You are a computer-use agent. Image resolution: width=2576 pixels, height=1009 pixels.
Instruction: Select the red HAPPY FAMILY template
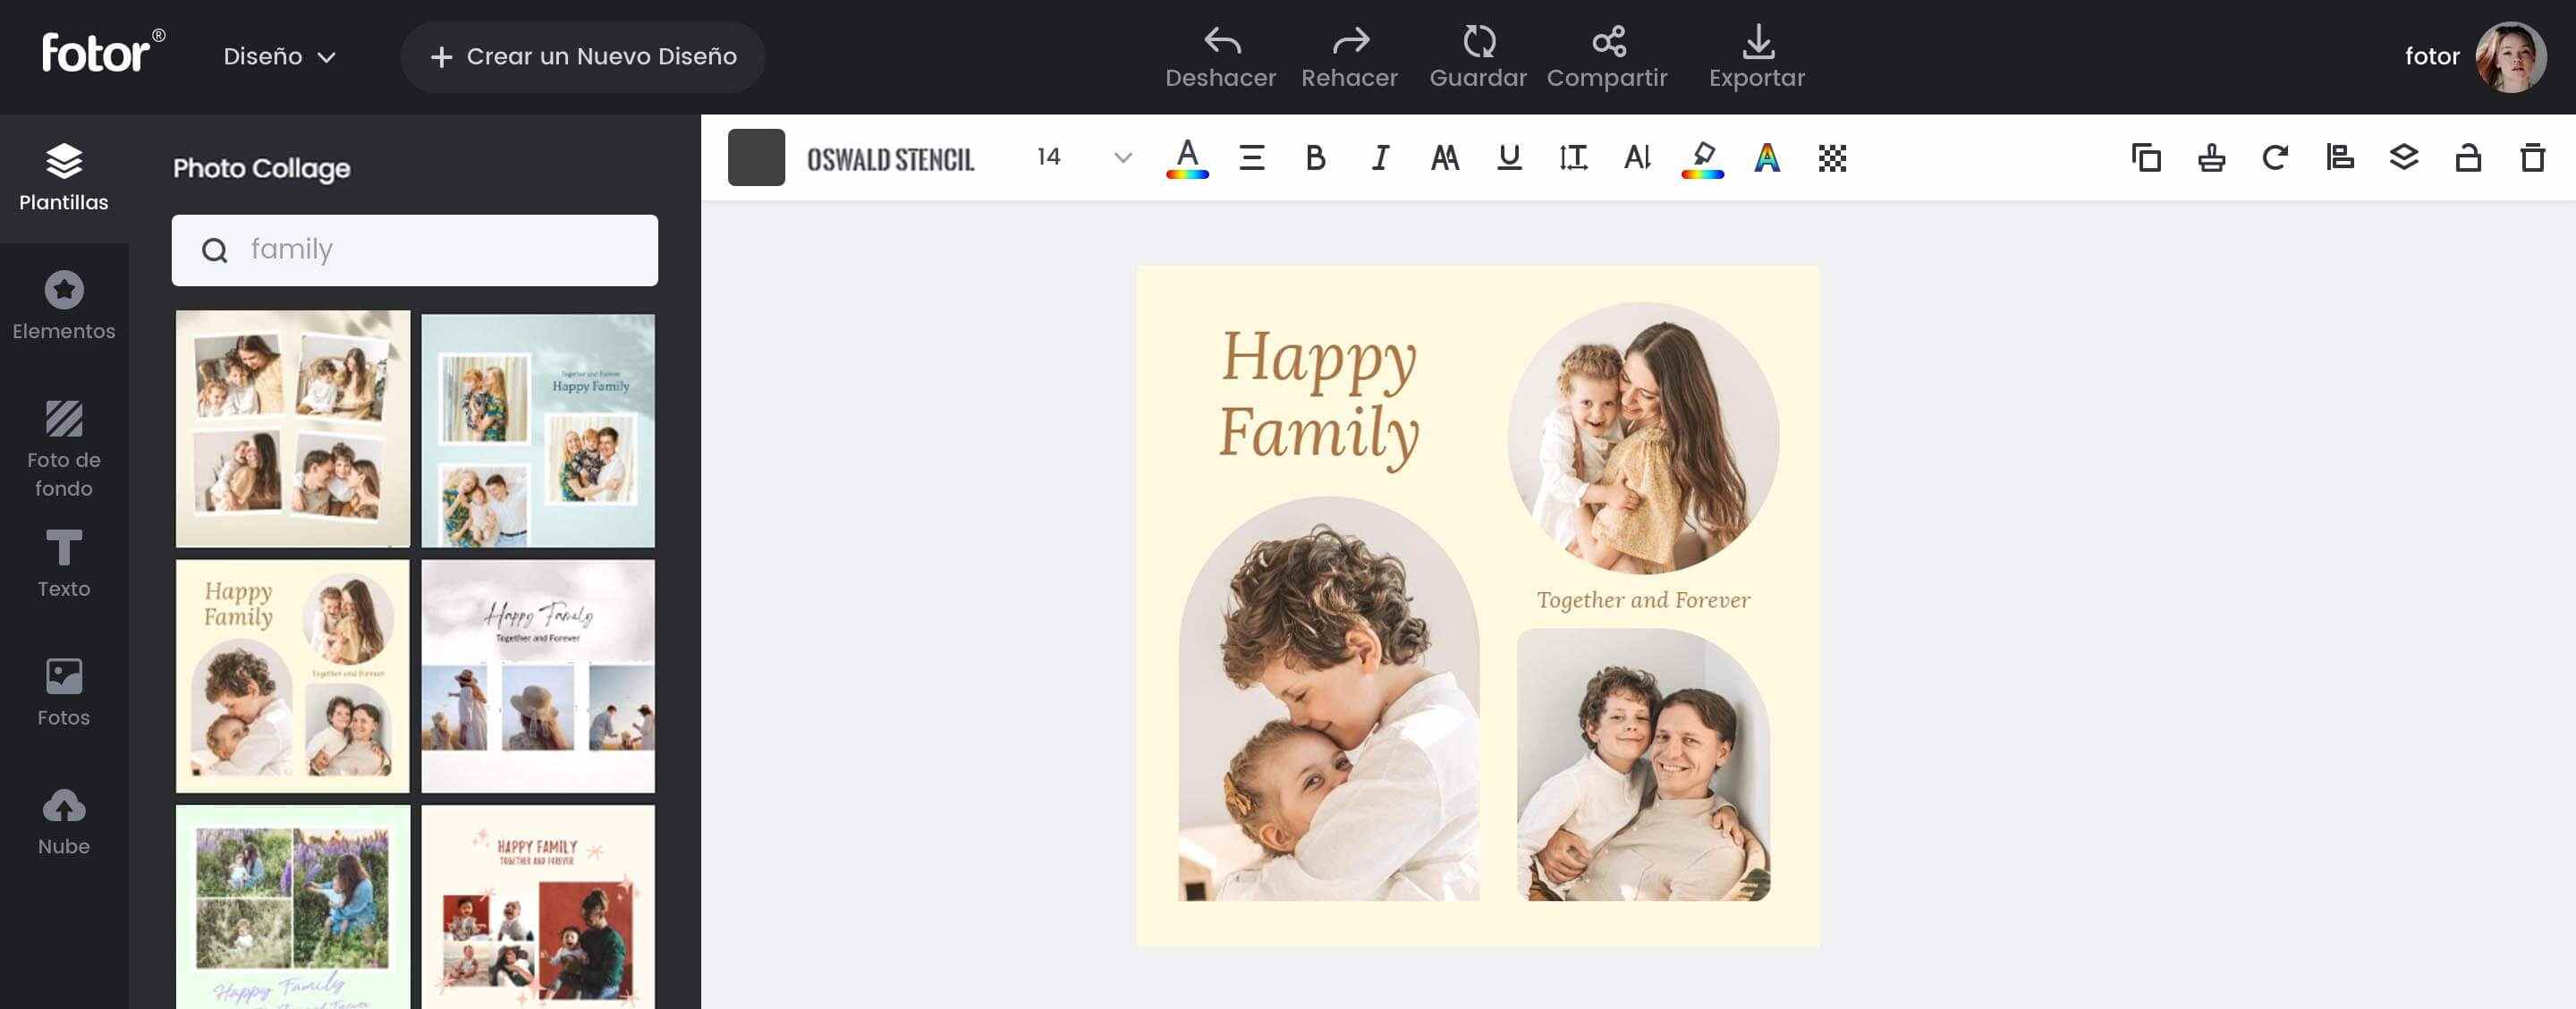538,907
